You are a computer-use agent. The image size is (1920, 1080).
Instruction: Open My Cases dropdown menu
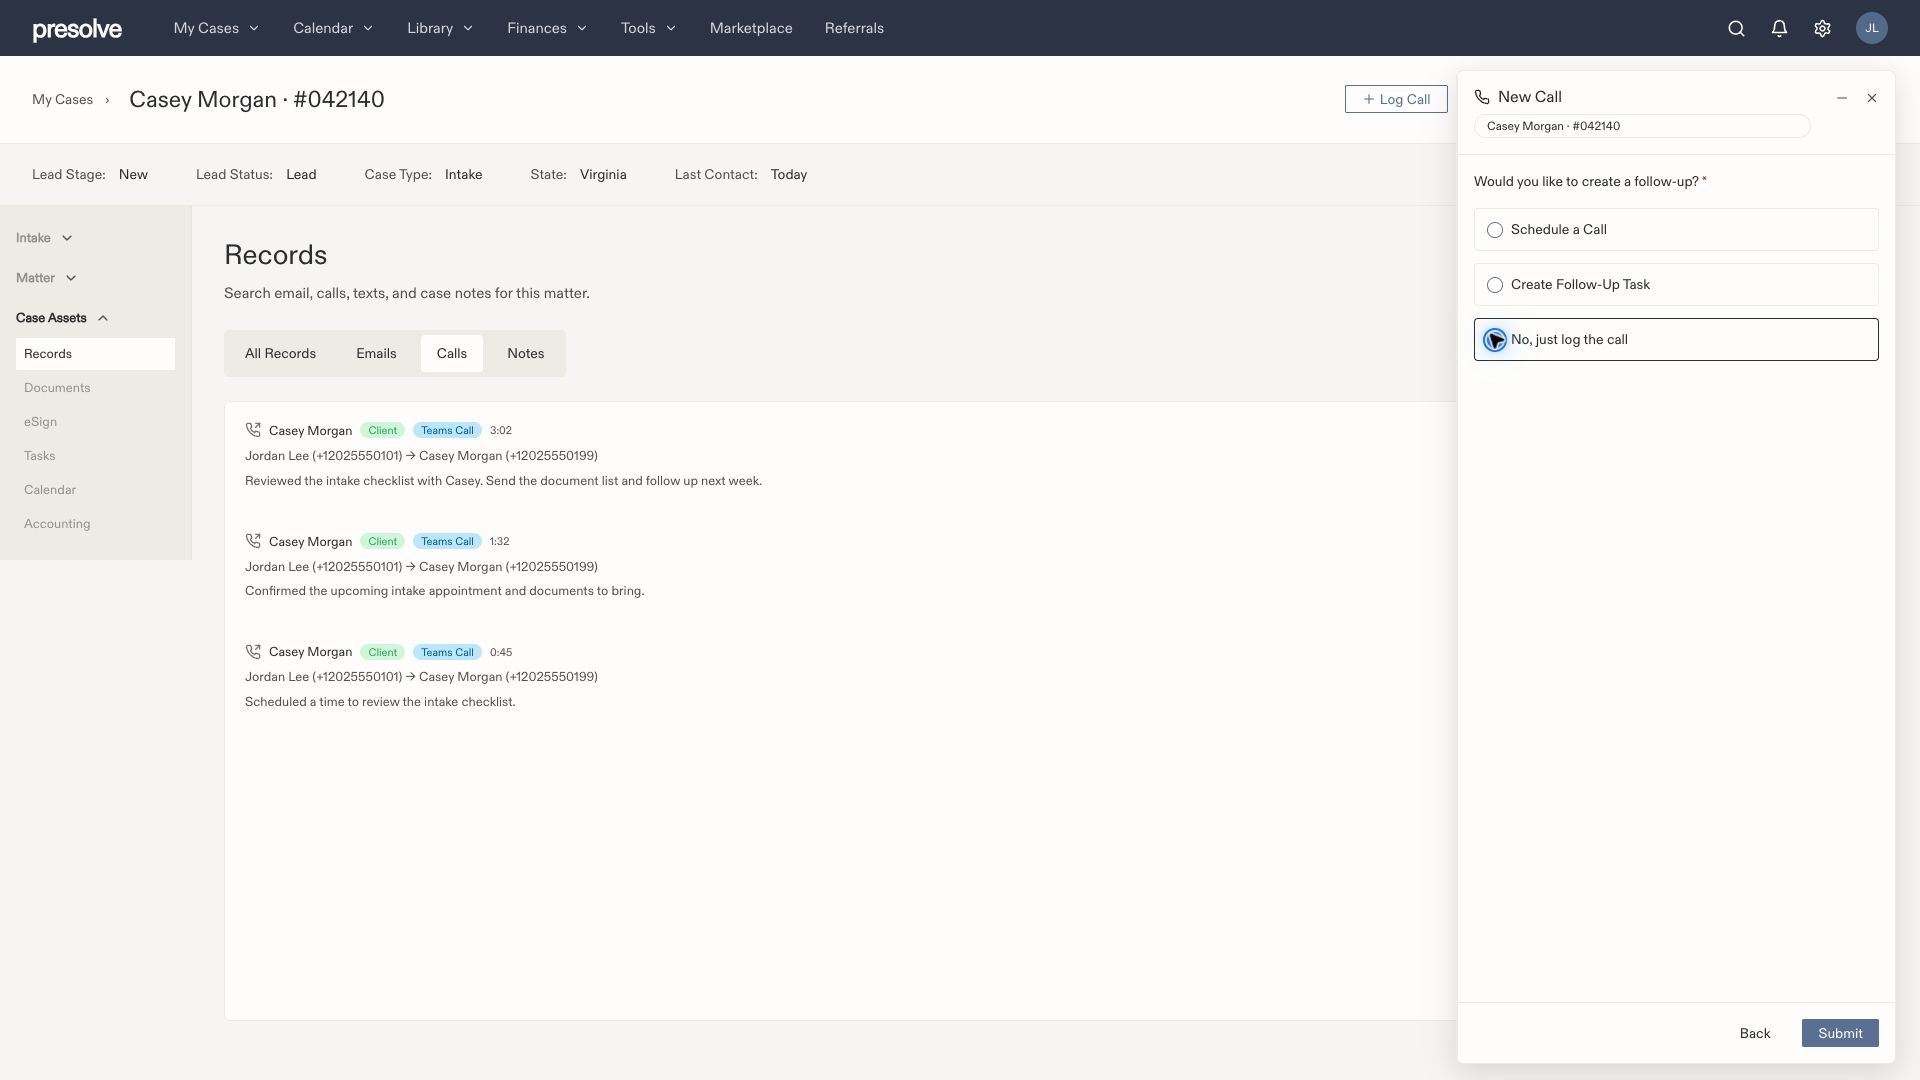click(x=216, y=28)
